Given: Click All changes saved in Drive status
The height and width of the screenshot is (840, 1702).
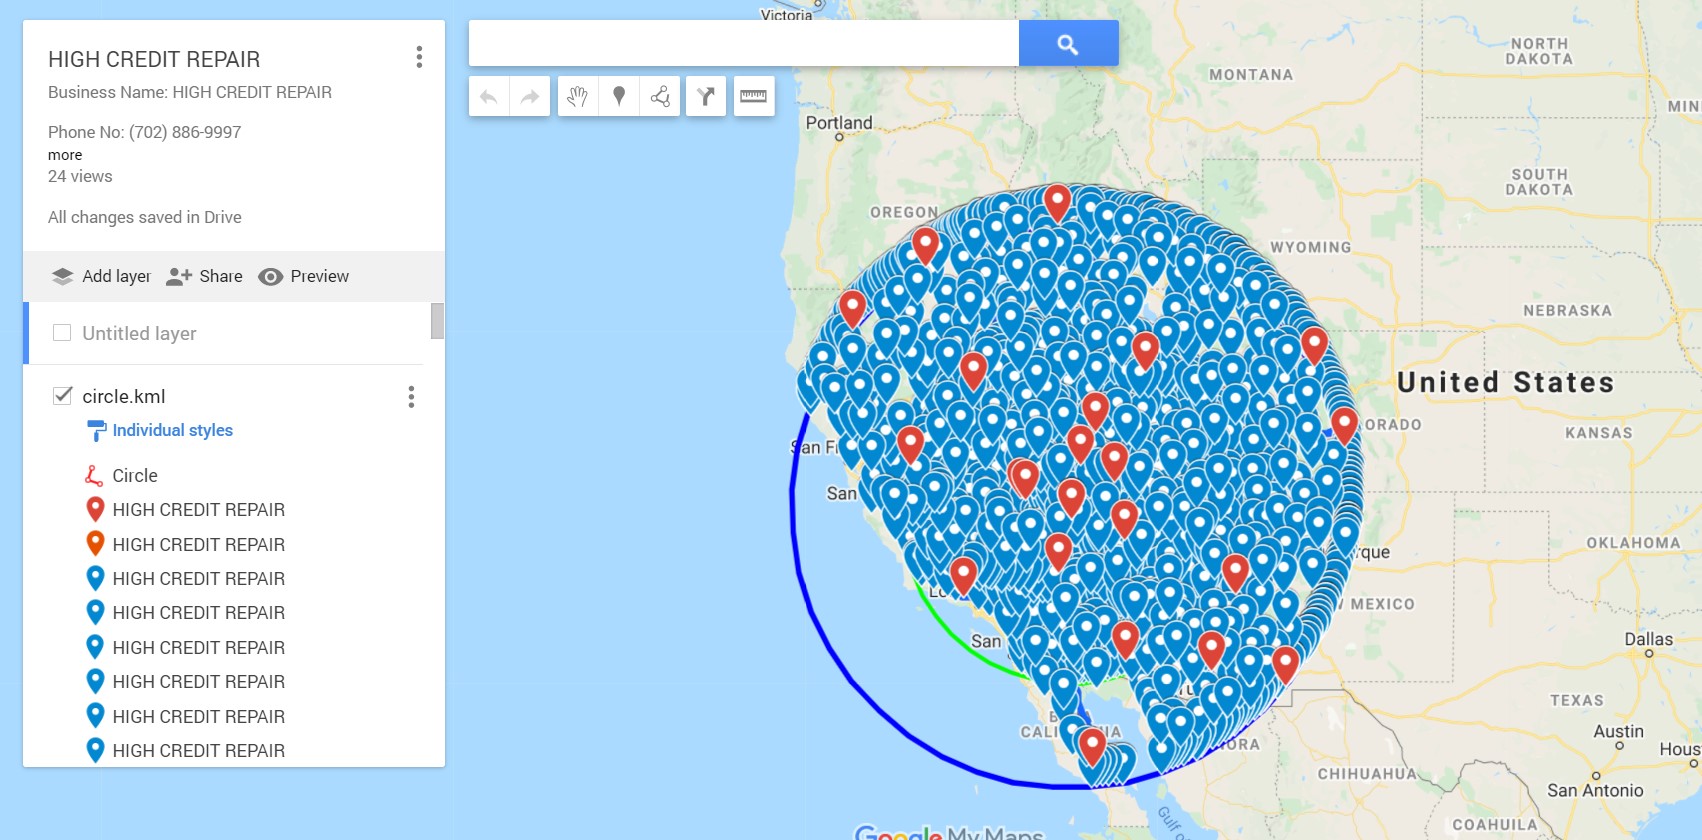Looking at the screenshot, I should click(x=145, y=217).
